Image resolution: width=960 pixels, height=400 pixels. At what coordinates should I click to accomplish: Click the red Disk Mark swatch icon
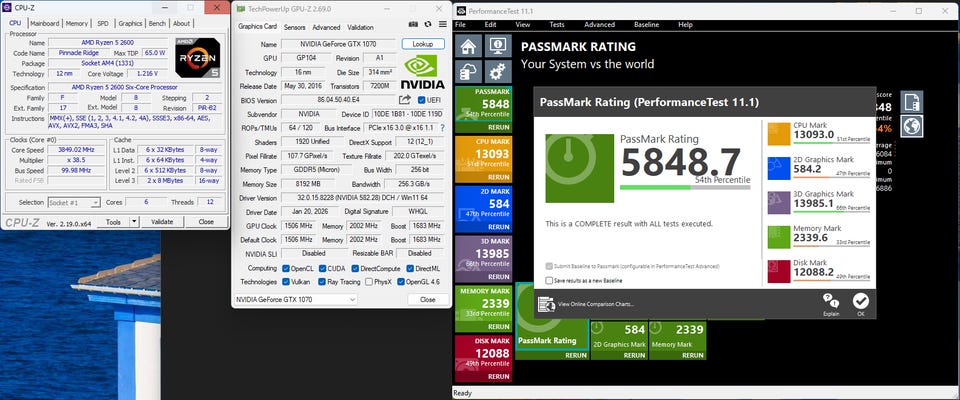[x=779, y=271]
